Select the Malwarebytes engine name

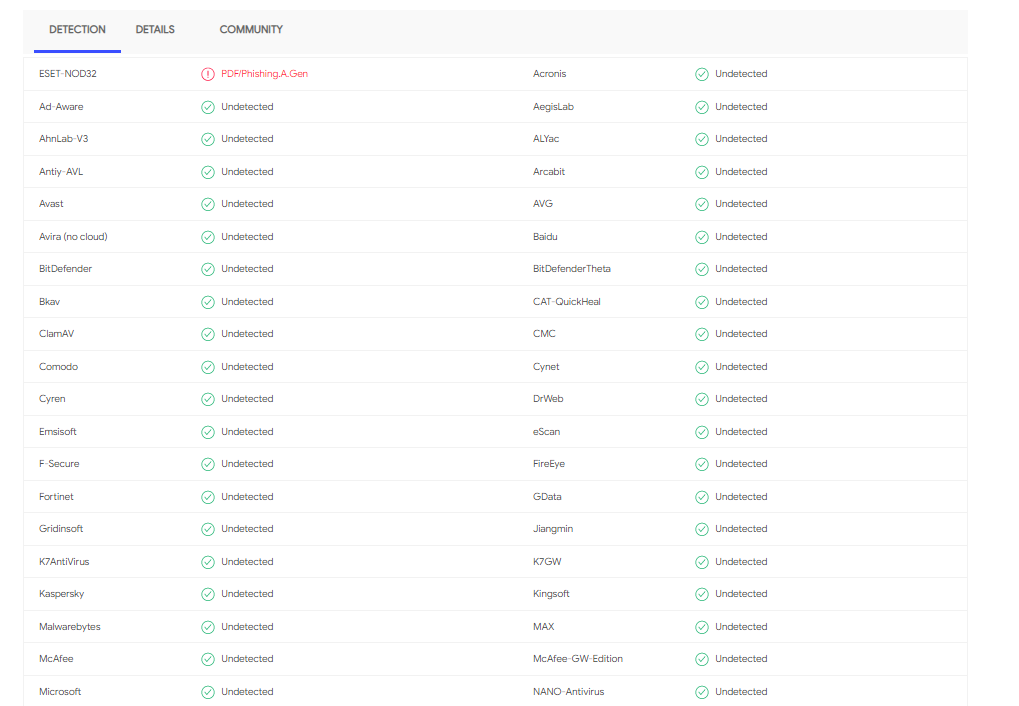point(70,627)
